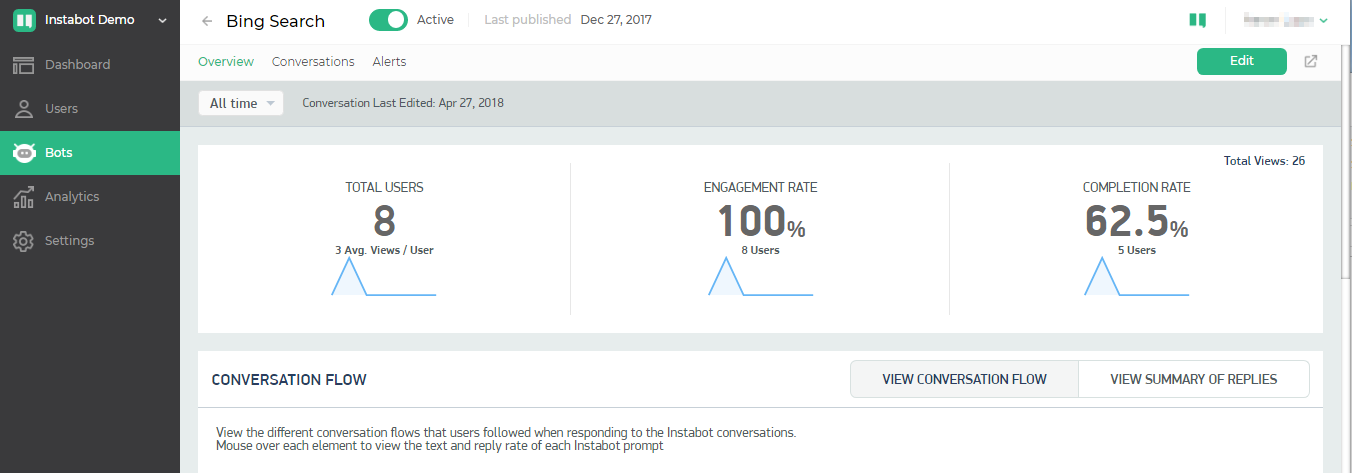Switch to the Overview tab
This screenshot has width=1352, height=473.
coord(226,62)
